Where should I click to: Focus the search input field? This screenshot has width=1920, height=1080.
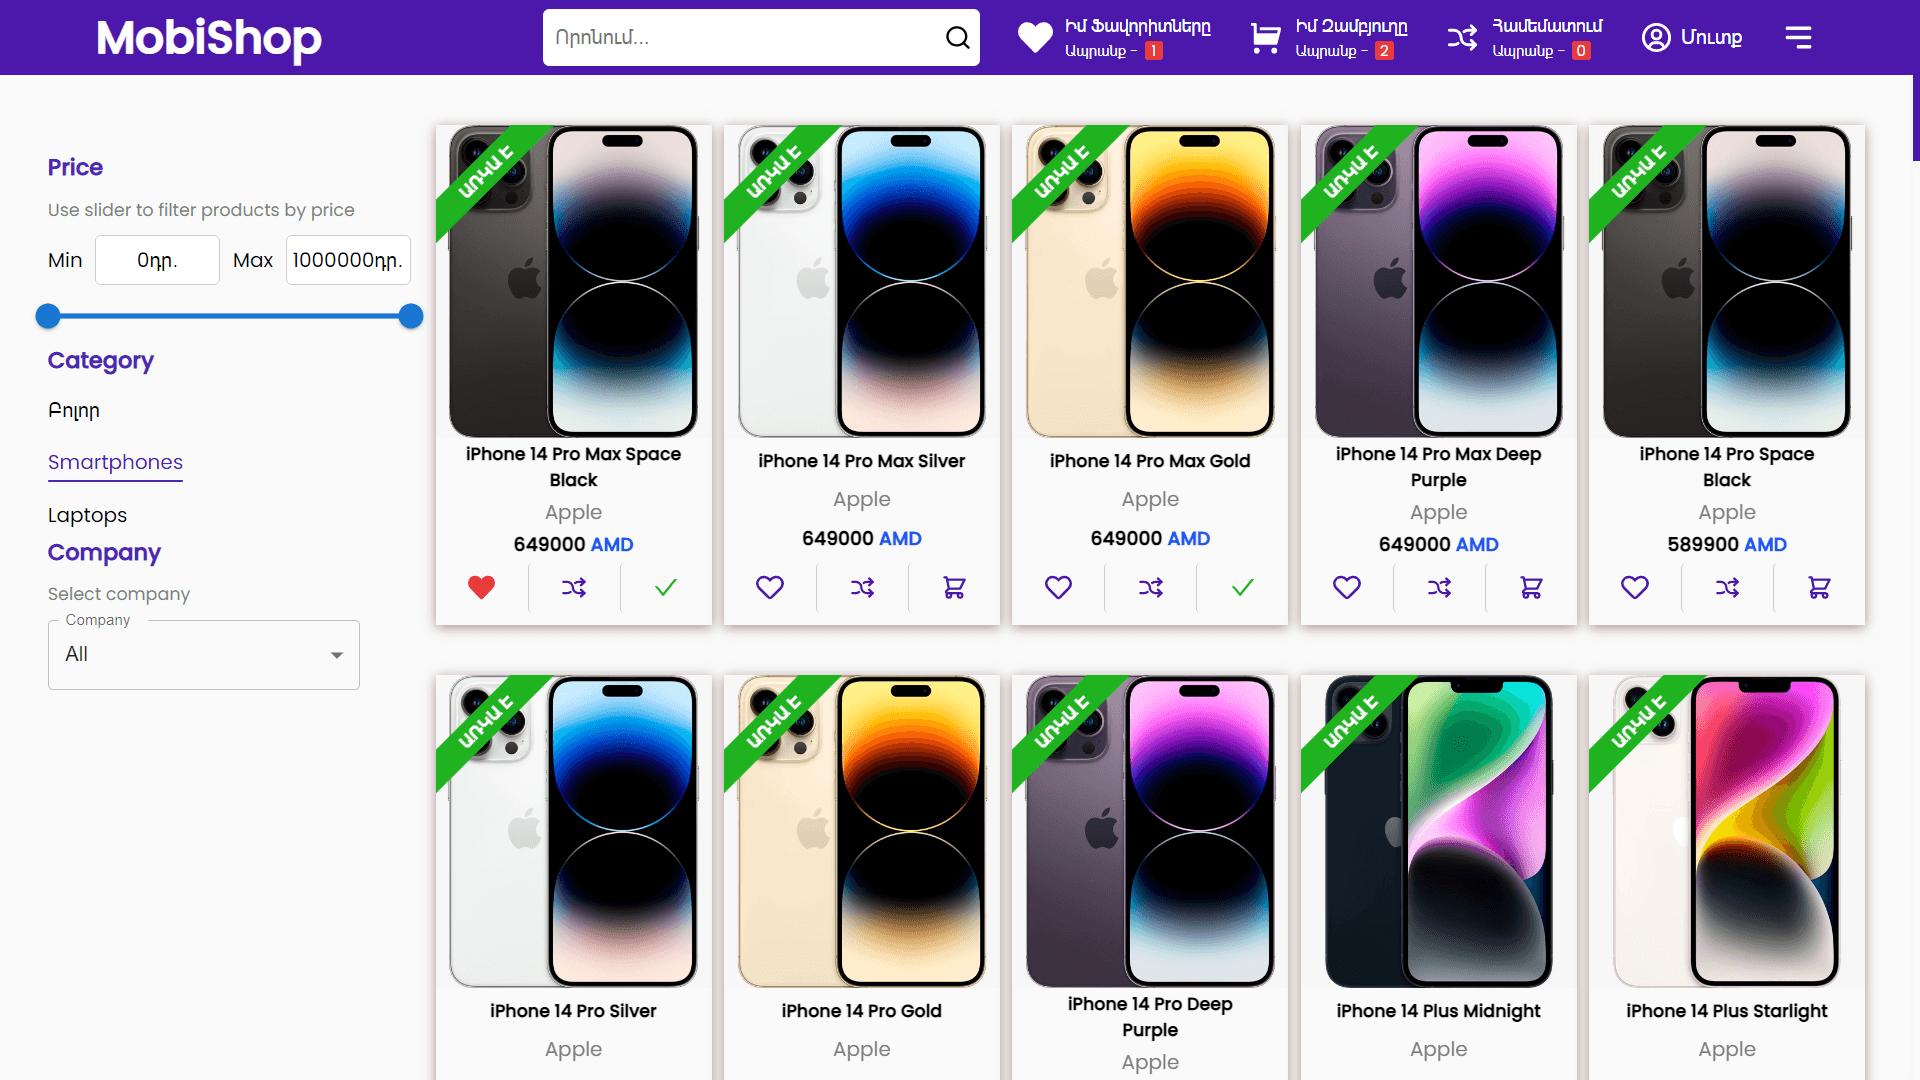(740, 38)
